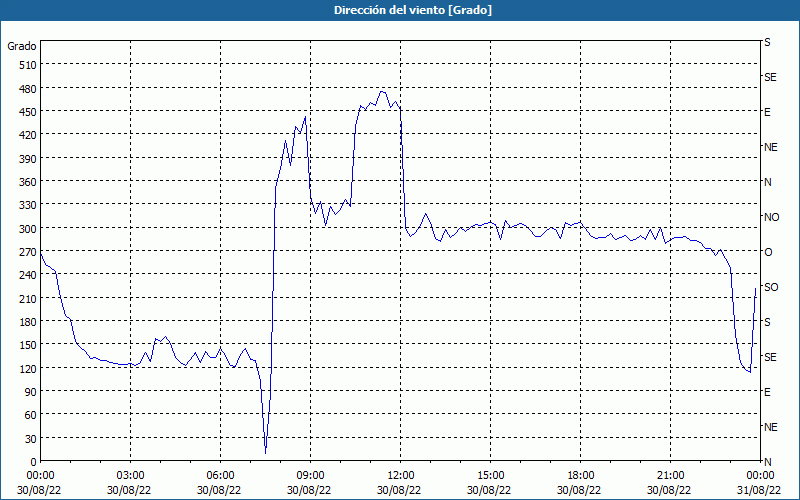This screenshot has width=800, height=500.
Task: Select the 12:00 time axis label
Action: point(401,476)
